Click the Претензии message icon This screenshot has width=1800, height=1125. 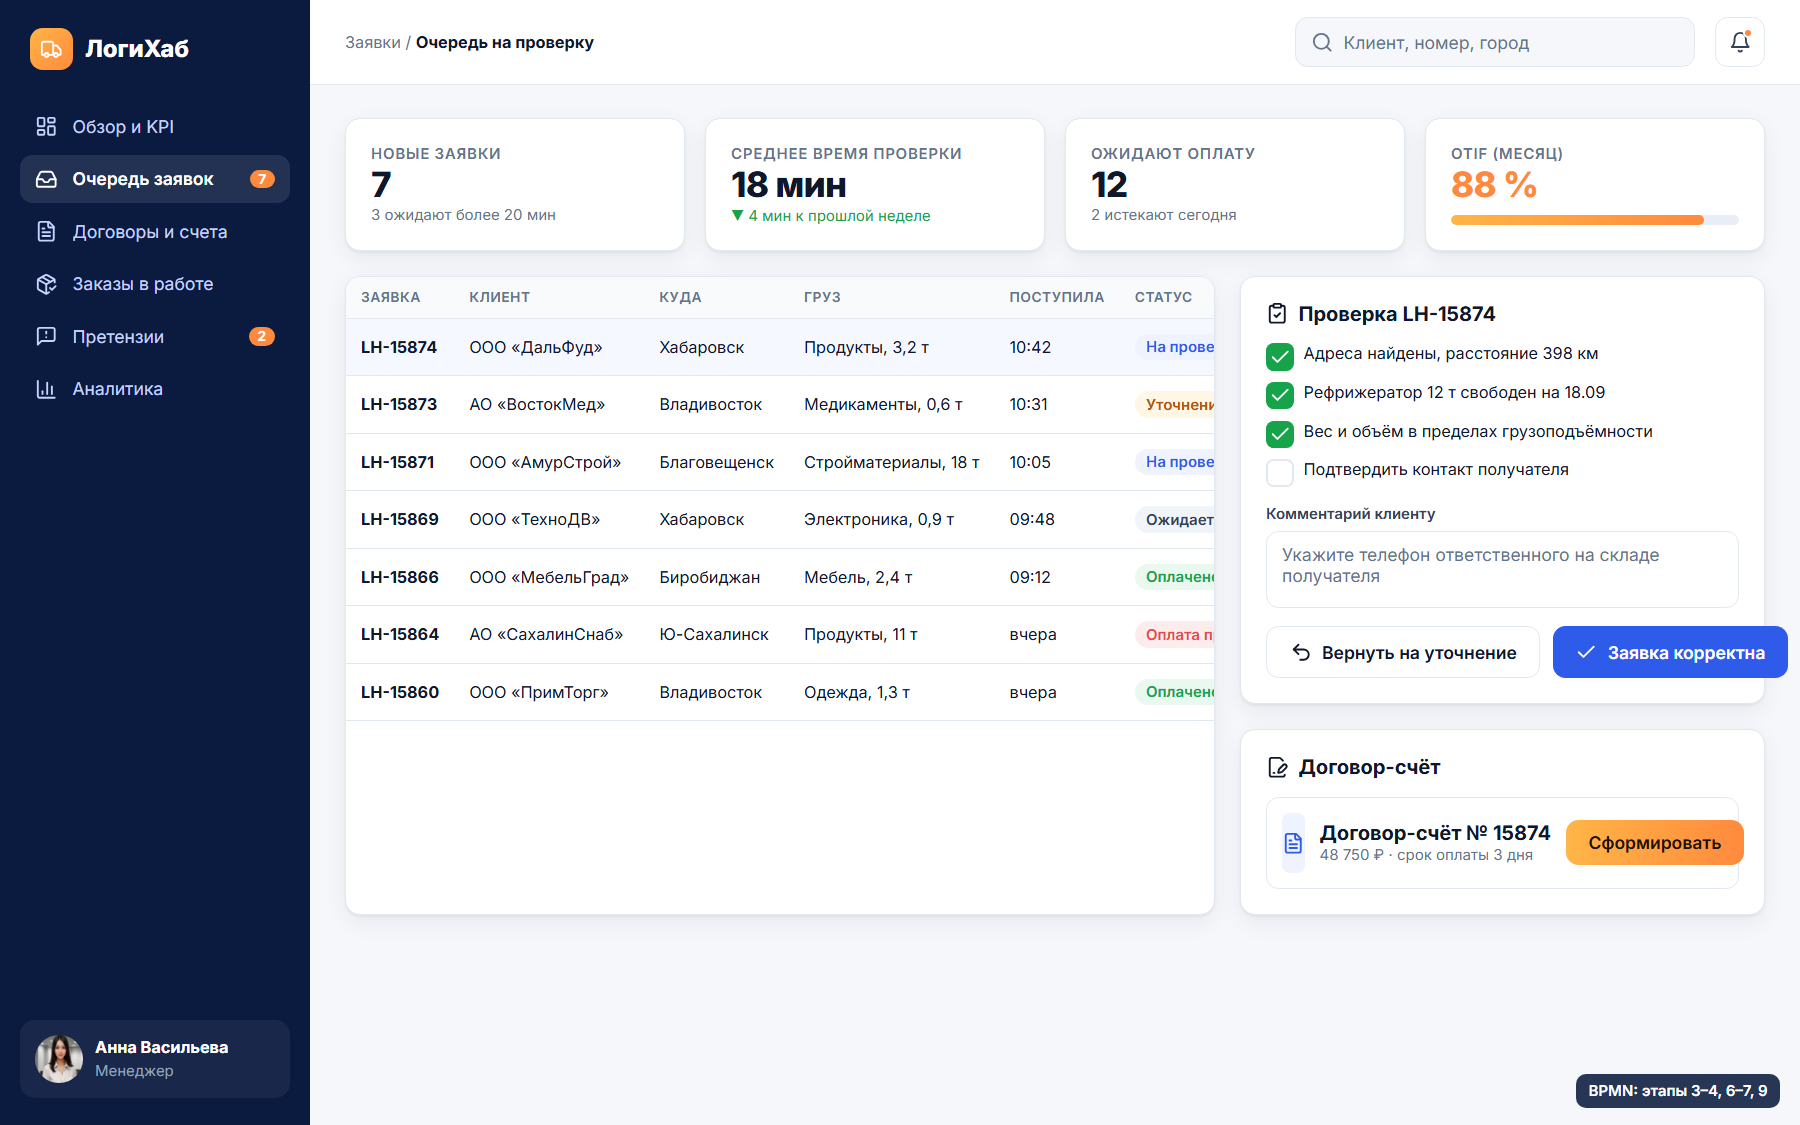click(x=46, y=337)
